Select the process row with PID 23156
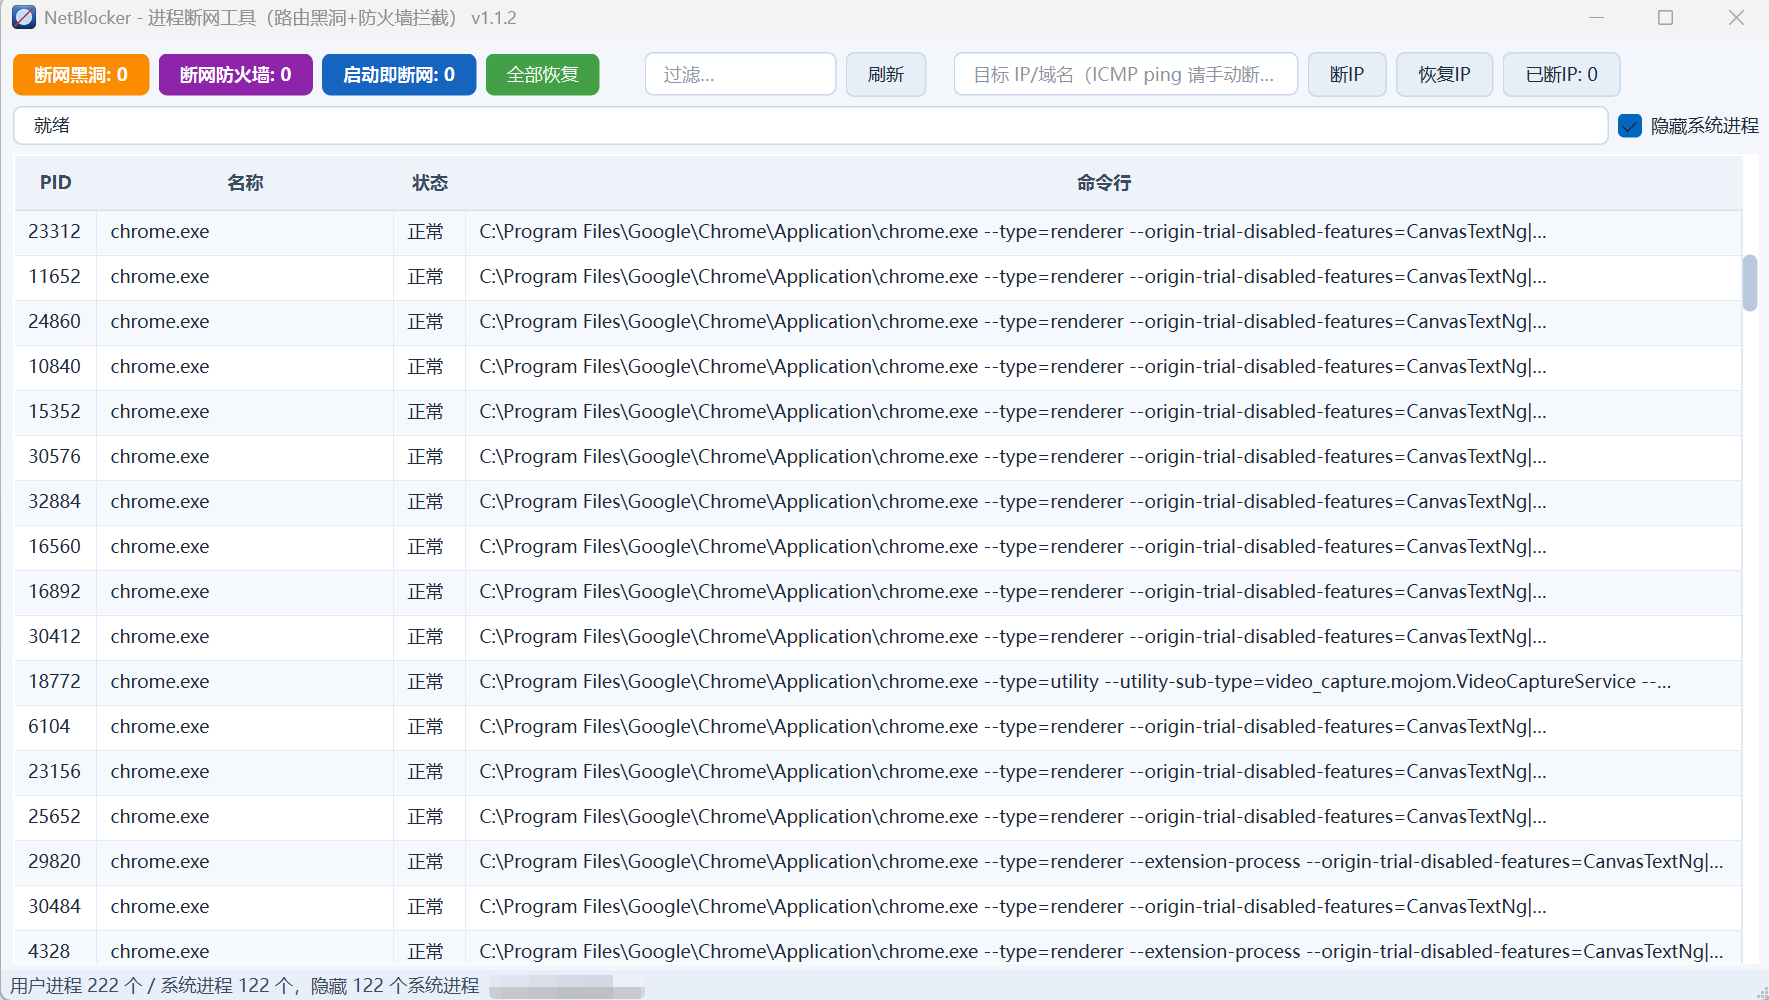Screen dimensions: 1769x1000 (x=878, y=772)
